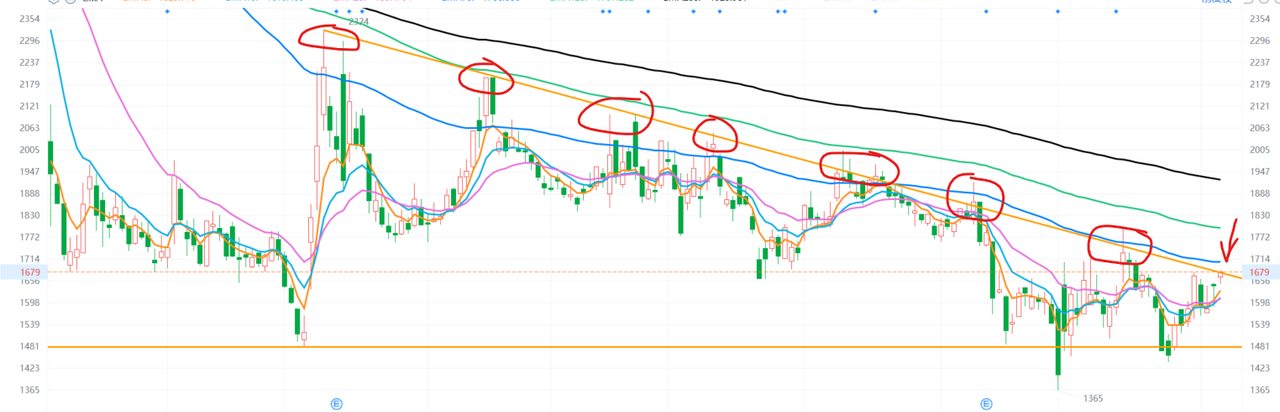The height and width of the screenshot is (412, 1280).
Task: Click the right earnings 'E' icon
Action: tap(986, 404)
